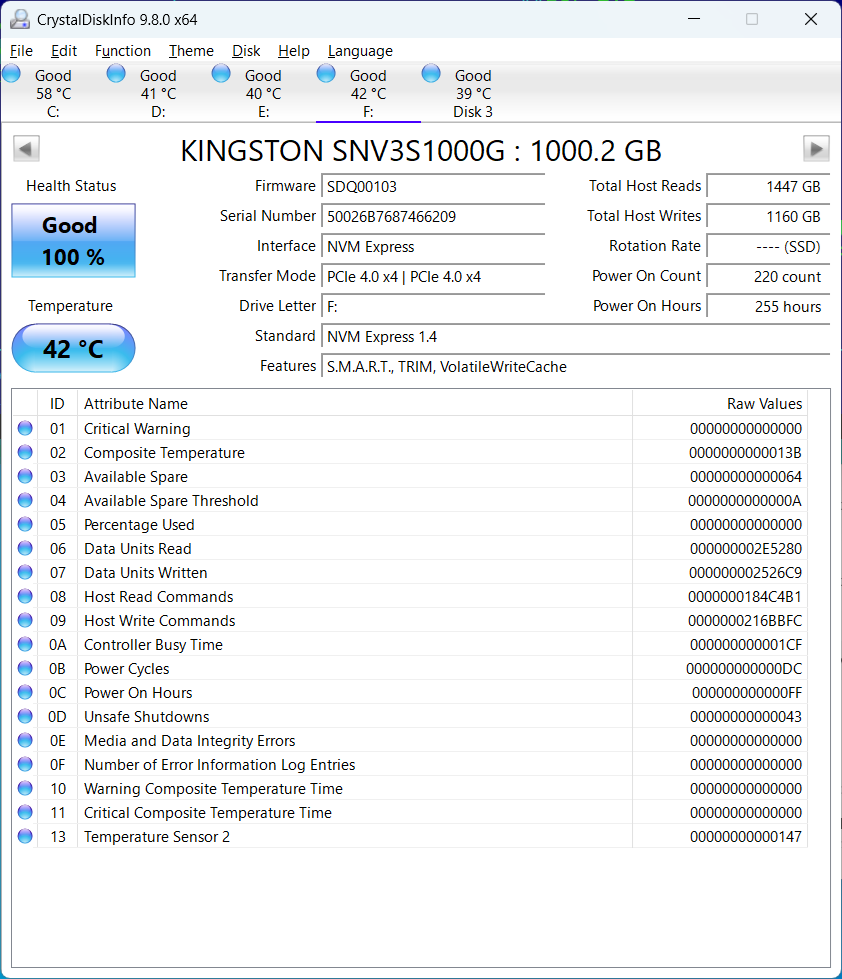The image size is (842, 979).
Task: Select the D: drive tab
Action: point(158,93)
